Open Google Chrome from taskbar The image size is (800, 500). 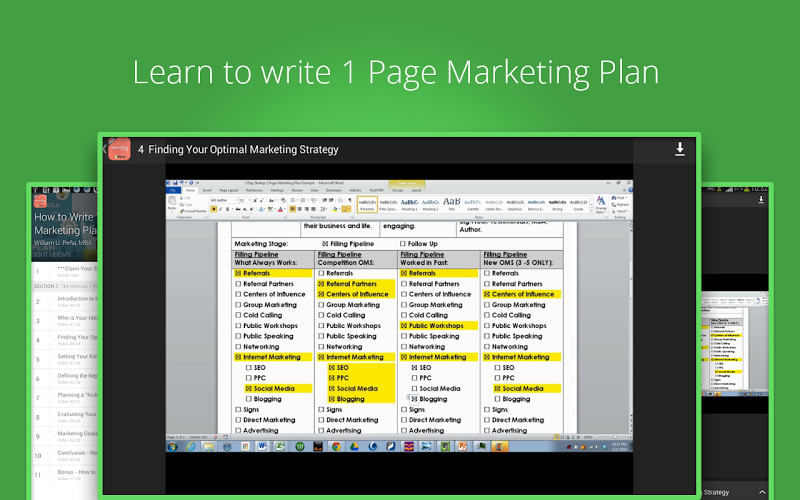tap(336, 446)
